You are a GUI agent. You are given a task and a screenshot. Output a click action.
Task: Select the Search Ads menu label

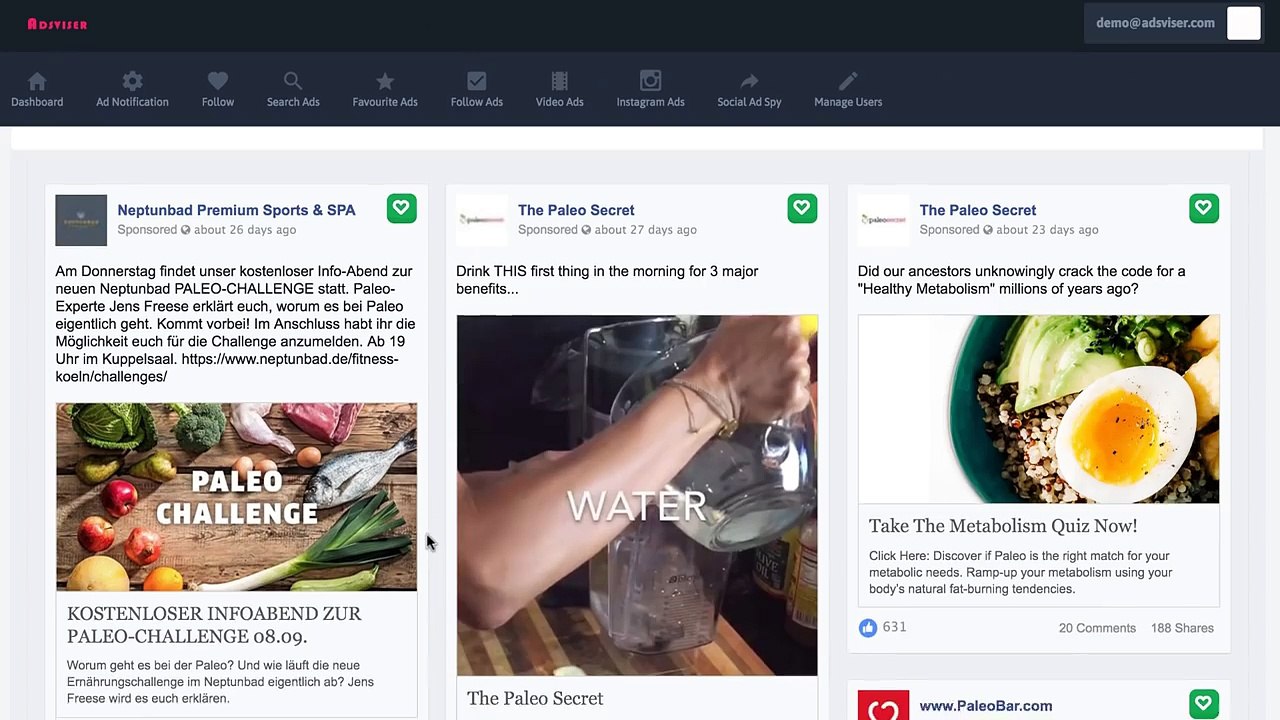[293, 102]
